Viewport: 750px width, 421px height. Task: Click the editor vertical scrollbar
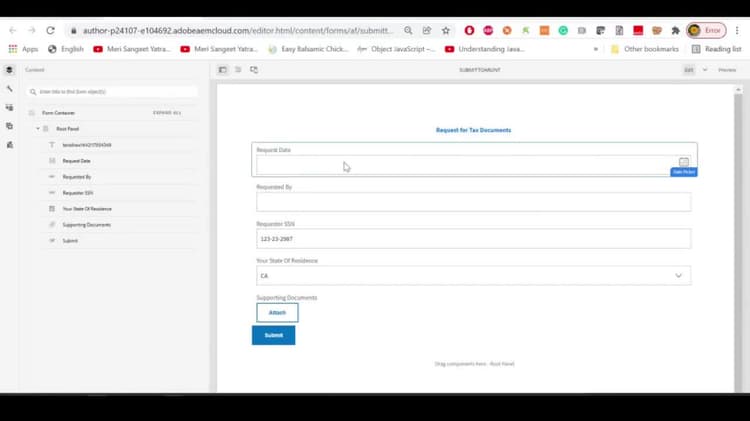tap(738, 239)
